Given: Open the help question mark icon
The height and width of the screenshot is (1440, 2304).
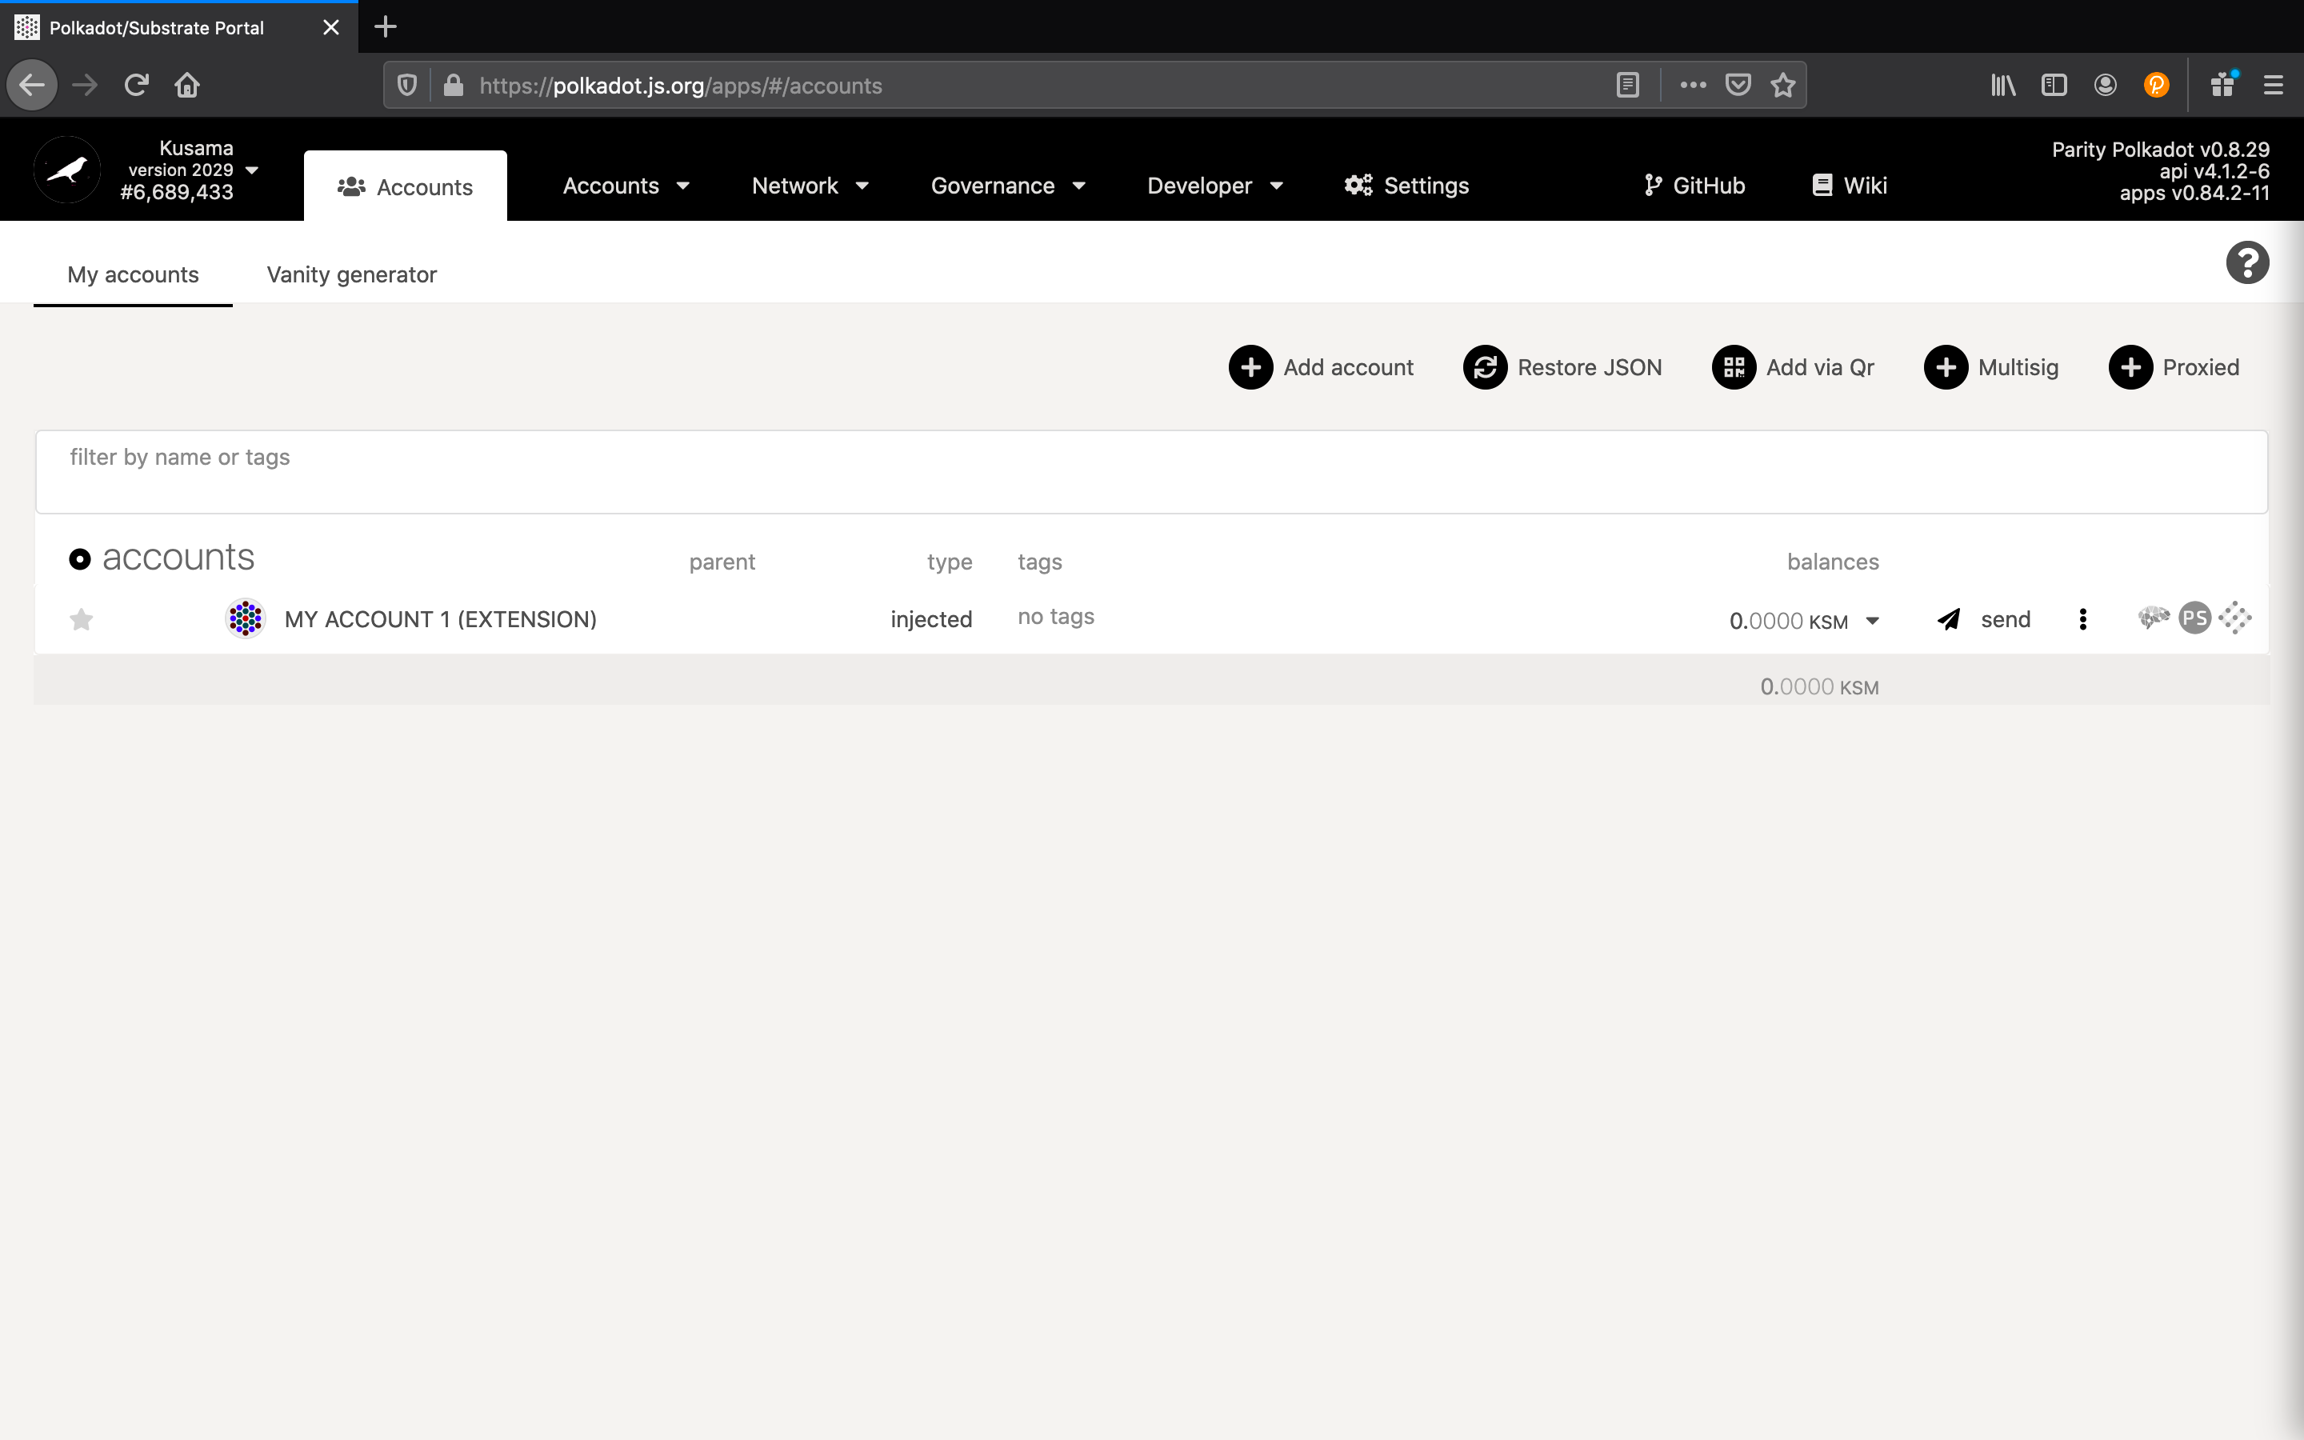Looking at the screenshot, I should click(x=2246, y=263).
